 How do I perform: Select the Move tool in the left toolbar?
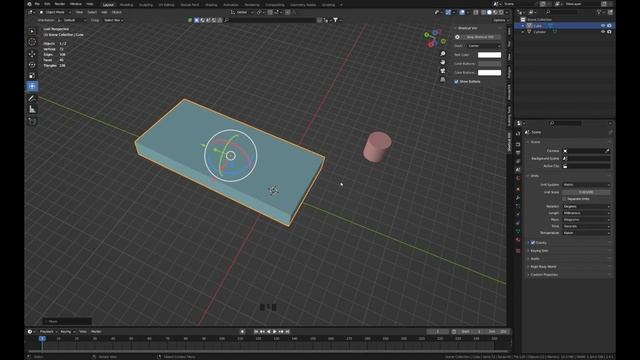[32, 54]
